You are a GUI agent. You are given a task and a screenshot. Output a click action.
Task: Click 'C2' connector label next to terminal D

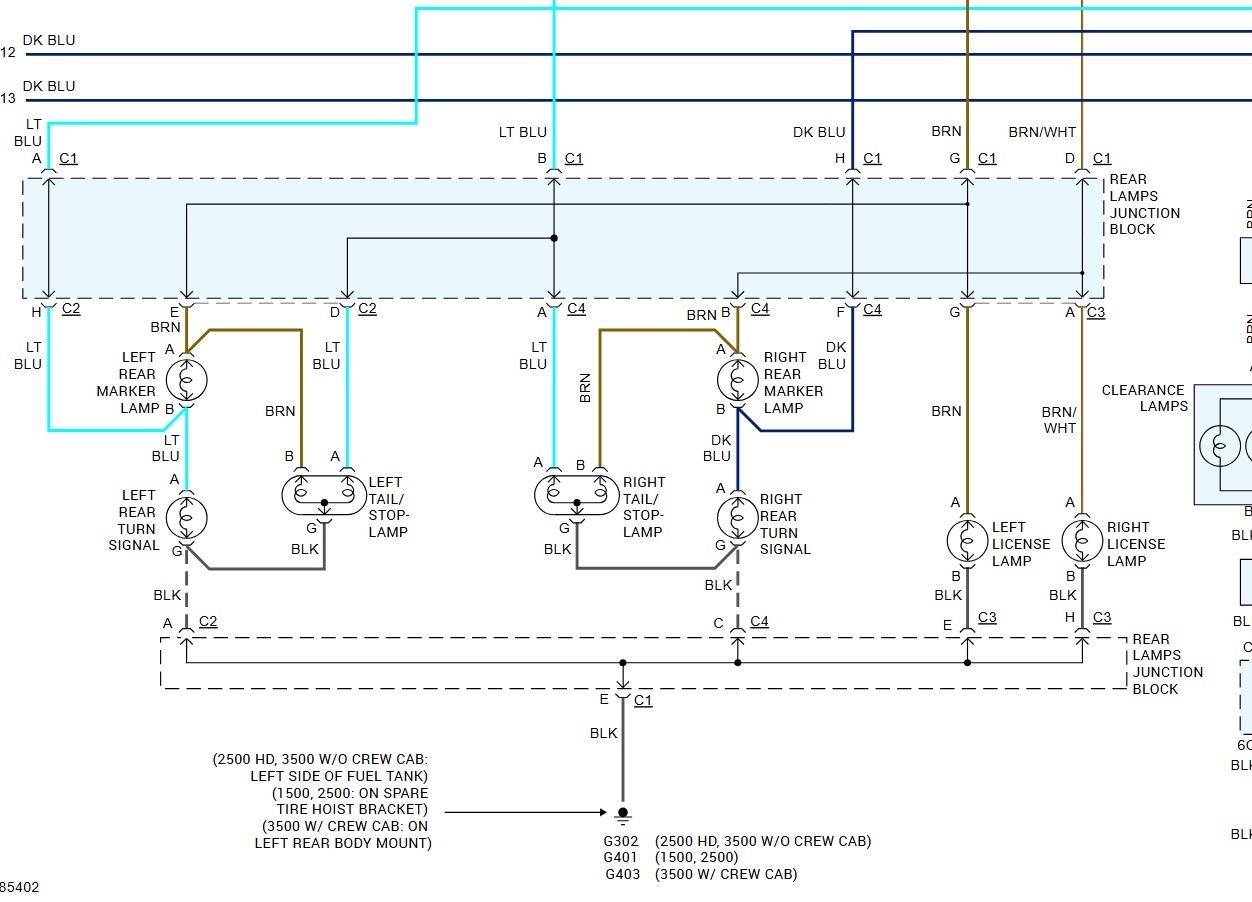point(368,308)
